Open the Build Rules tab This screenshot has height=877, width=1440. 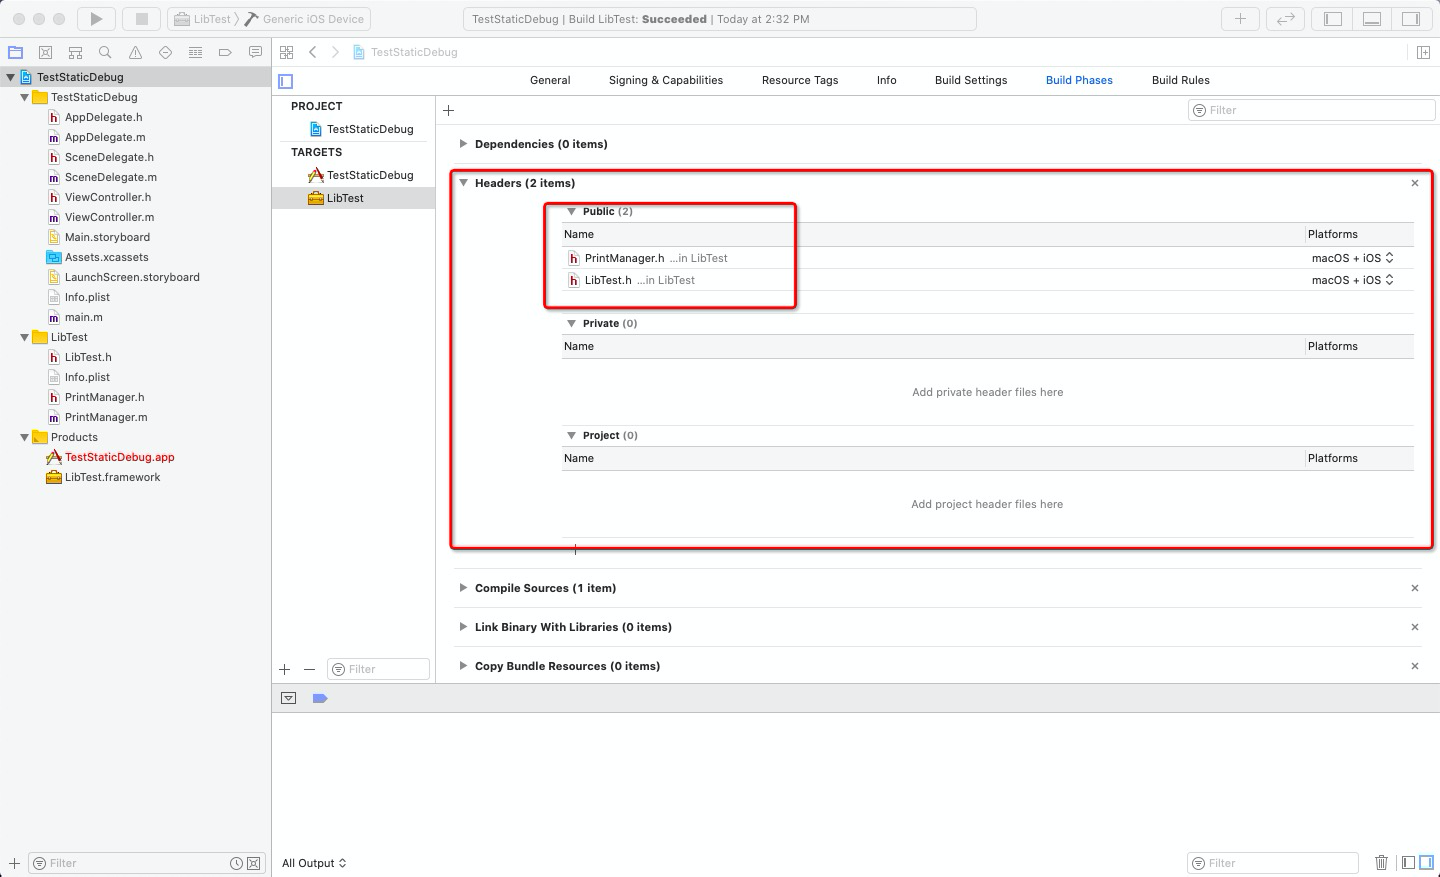pos(1181,80)
